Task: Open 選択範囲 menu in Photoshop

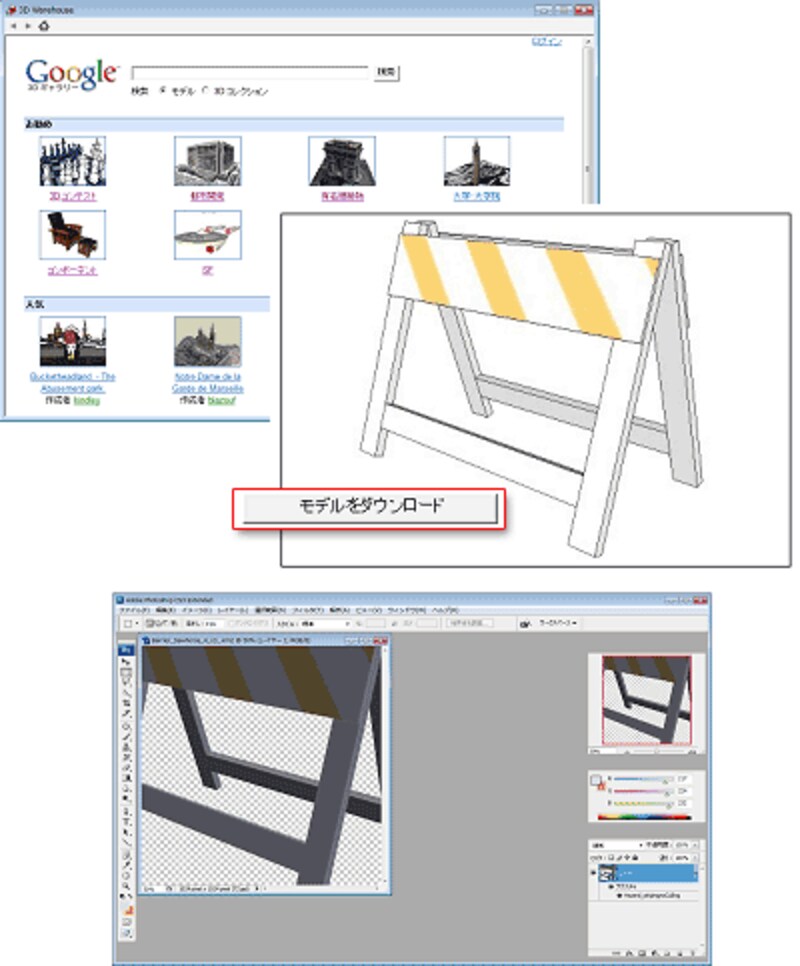Action: tap(270, 610)
